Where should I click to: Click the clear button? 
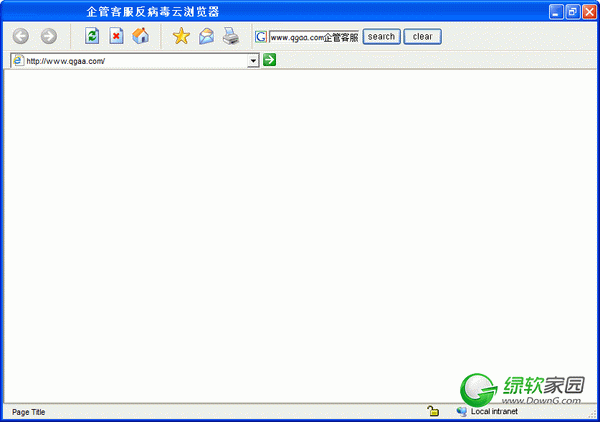[422, 37]
